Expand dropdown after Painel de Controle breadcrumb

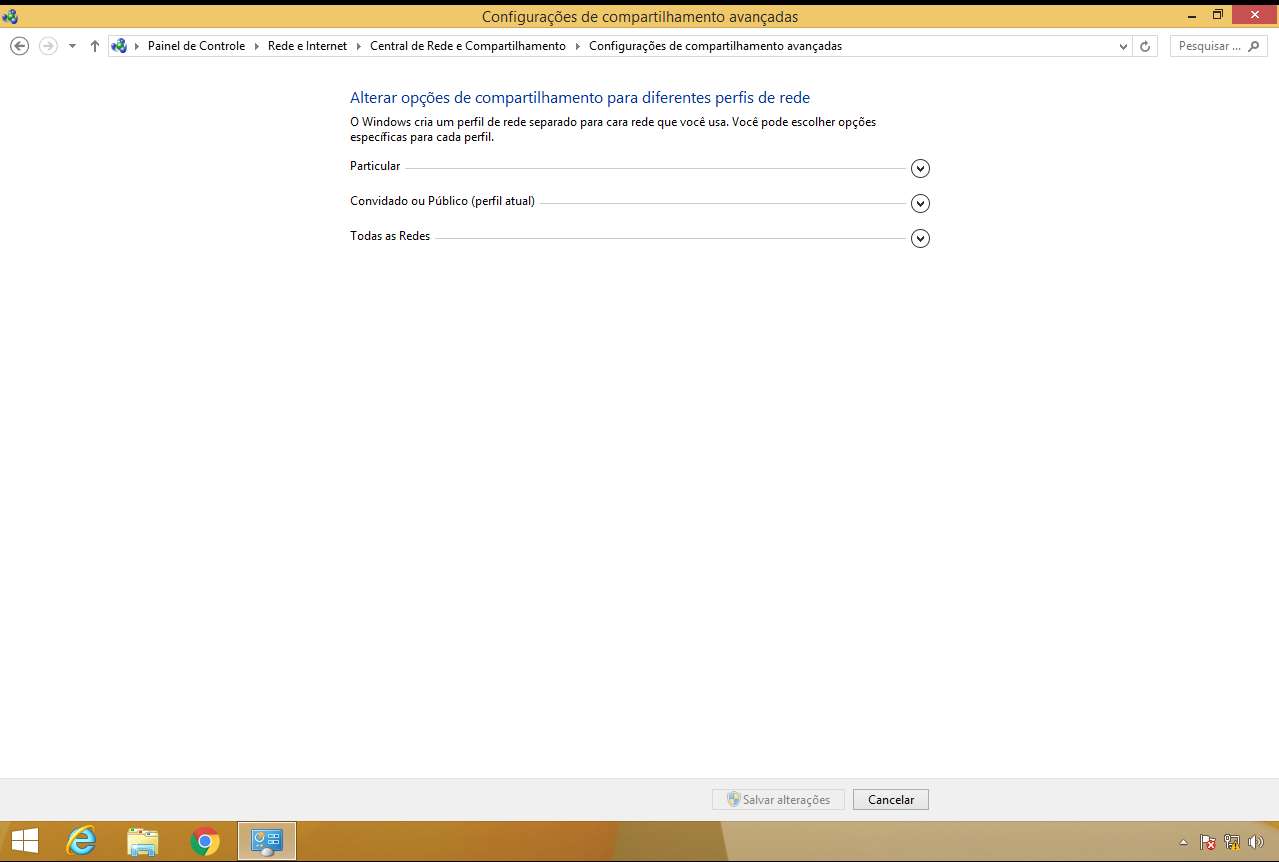(256, 46)
